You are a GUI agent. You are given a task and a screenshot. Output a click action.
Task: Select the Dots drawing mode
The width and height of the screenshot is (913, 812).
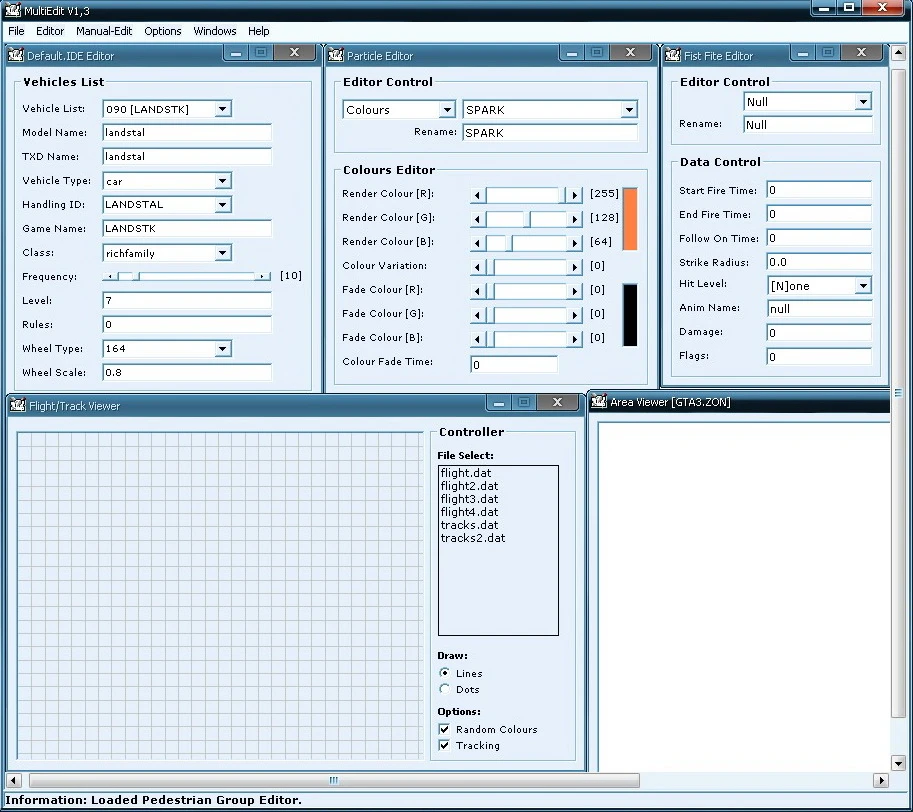445,689
